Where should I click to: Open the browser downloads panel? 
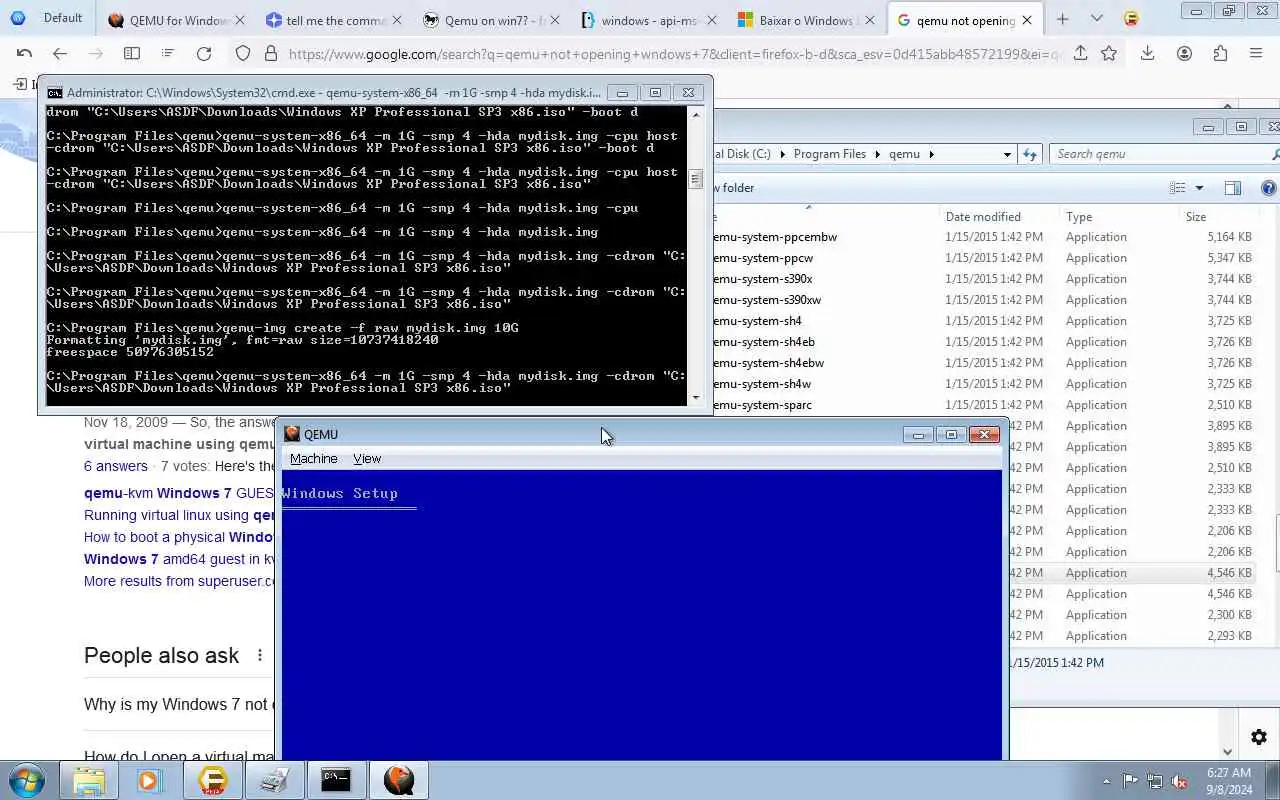click(x=1148, y=54)
